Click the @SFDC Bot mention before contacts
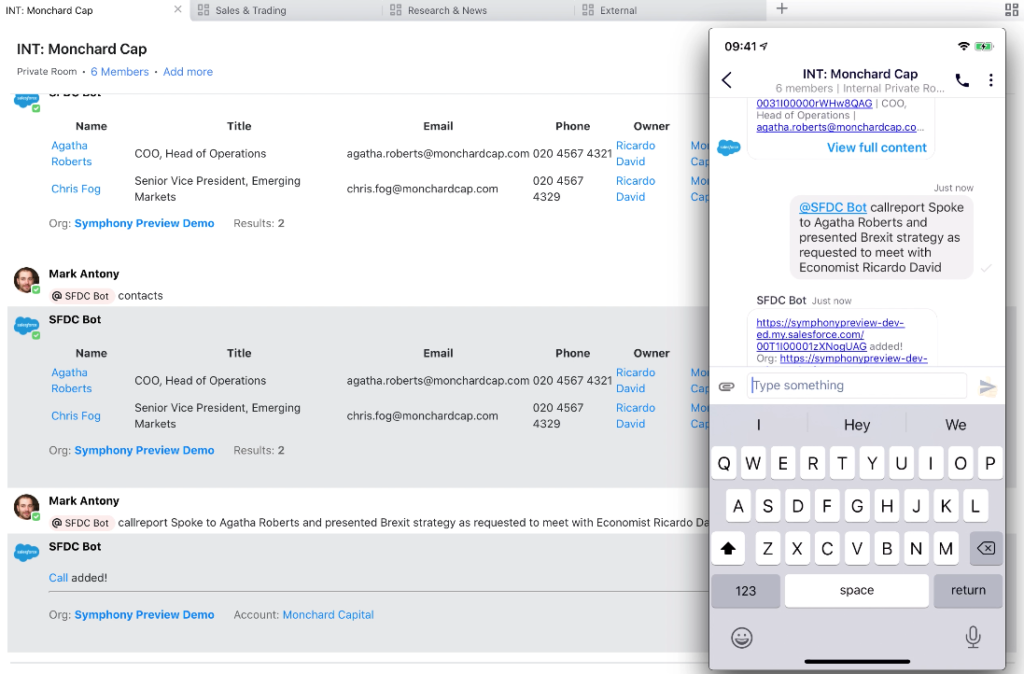This screenshot has width=1024, height=674. click(82, 296)
